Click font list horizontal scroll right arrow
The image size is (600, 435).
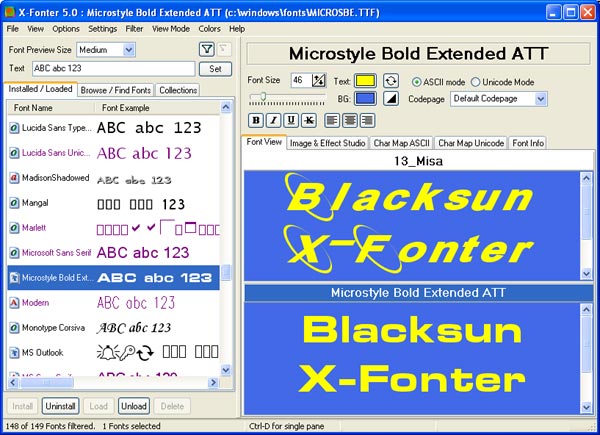[x=213, y=382]
